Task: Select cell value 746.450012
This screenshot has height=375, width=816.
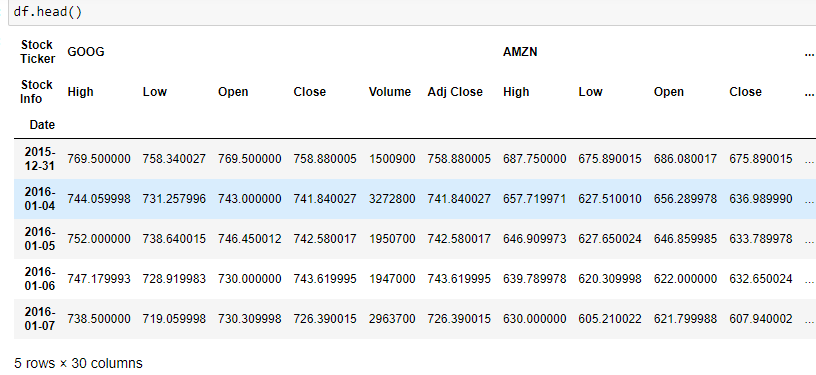Action: tap(250, 239)
